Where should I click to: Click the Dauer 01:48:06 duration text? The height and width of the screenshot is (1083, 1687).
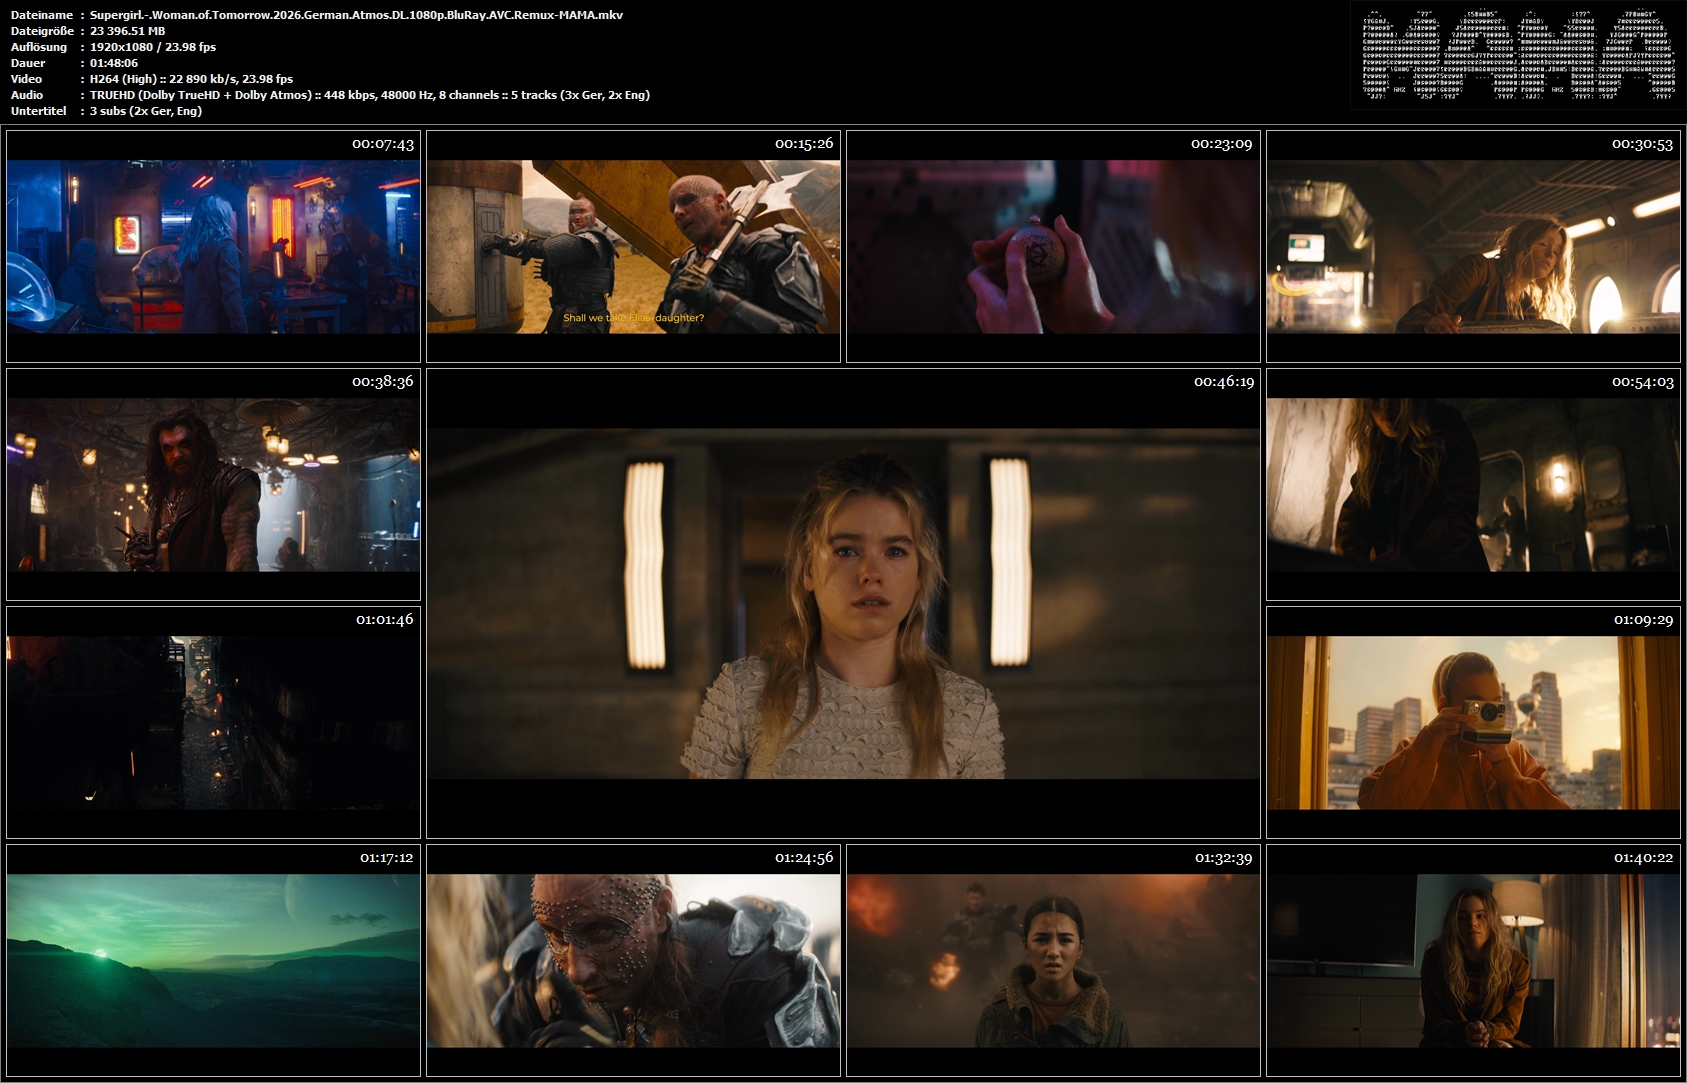pos(114,63)
